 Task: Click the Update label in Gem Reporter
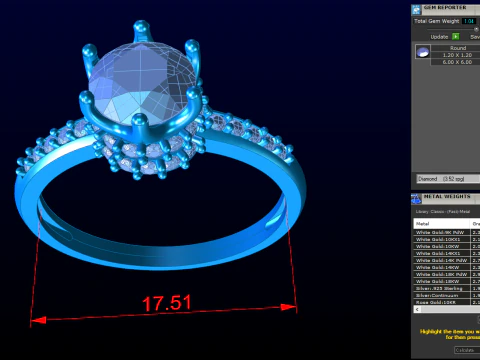click(439, 37)
